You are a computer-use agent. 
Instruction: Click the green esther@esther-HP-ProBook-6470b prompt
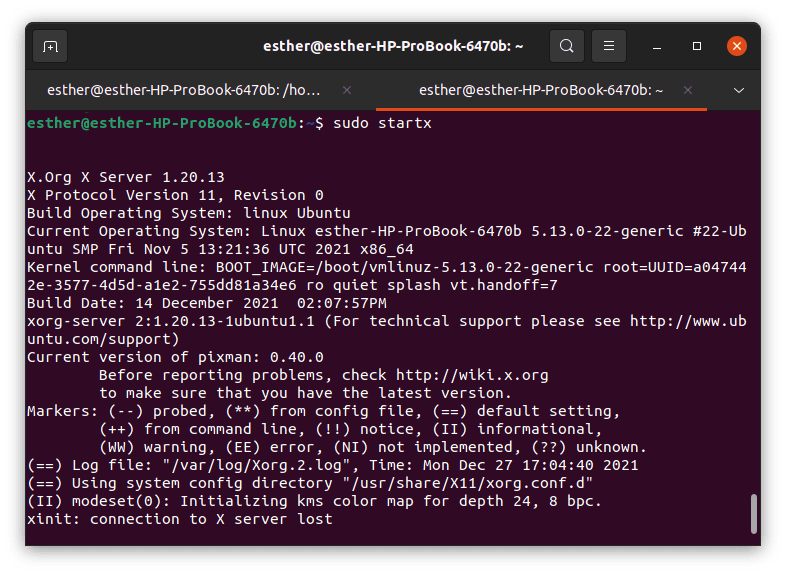pyautogui.click(x=162, y=123)
